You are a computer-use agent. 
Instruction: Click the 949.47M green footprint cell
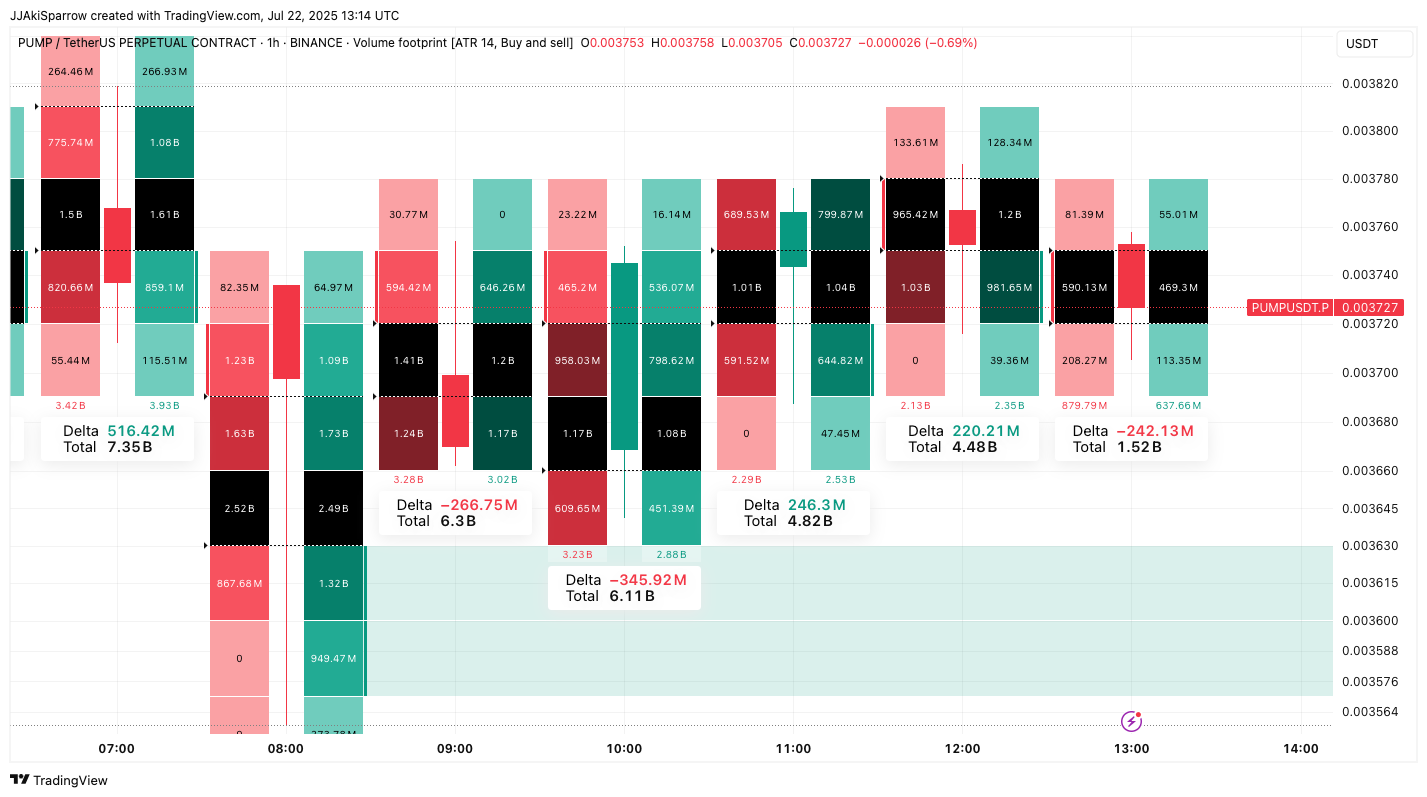(x=333, y=658)
